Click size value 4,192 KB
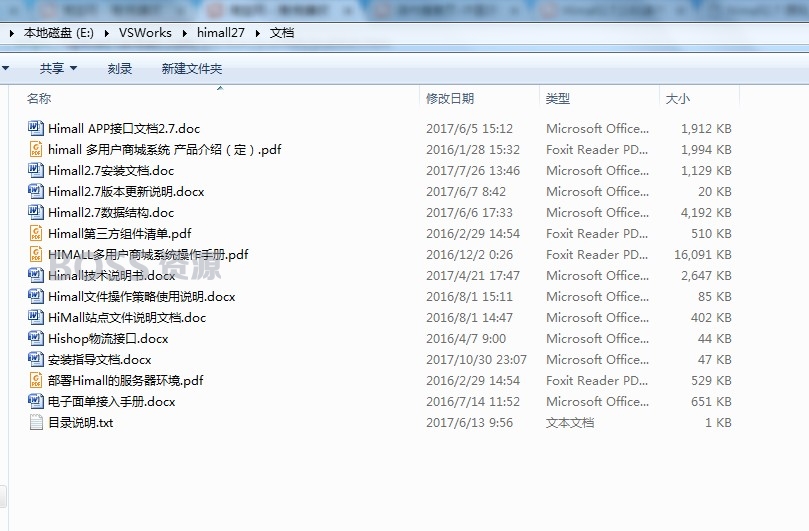 pyautogui.click(x=706, y=213)
